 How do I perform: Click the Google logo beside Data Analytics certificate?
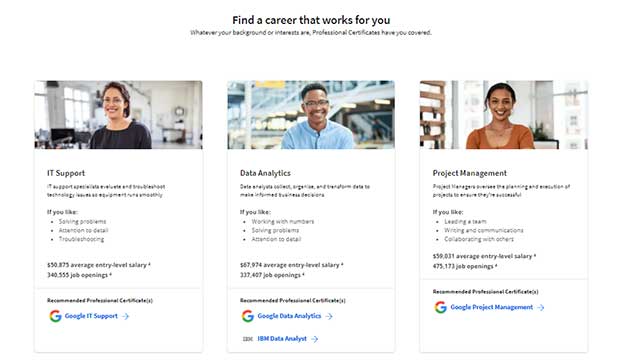248,316
